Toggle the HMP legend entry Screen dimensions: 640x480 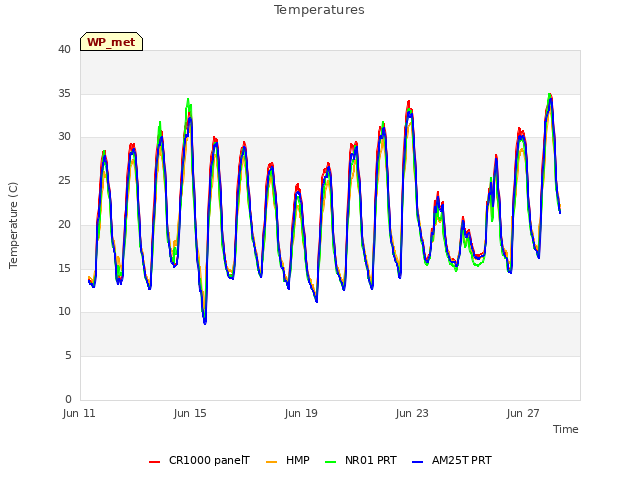[288, 460]
